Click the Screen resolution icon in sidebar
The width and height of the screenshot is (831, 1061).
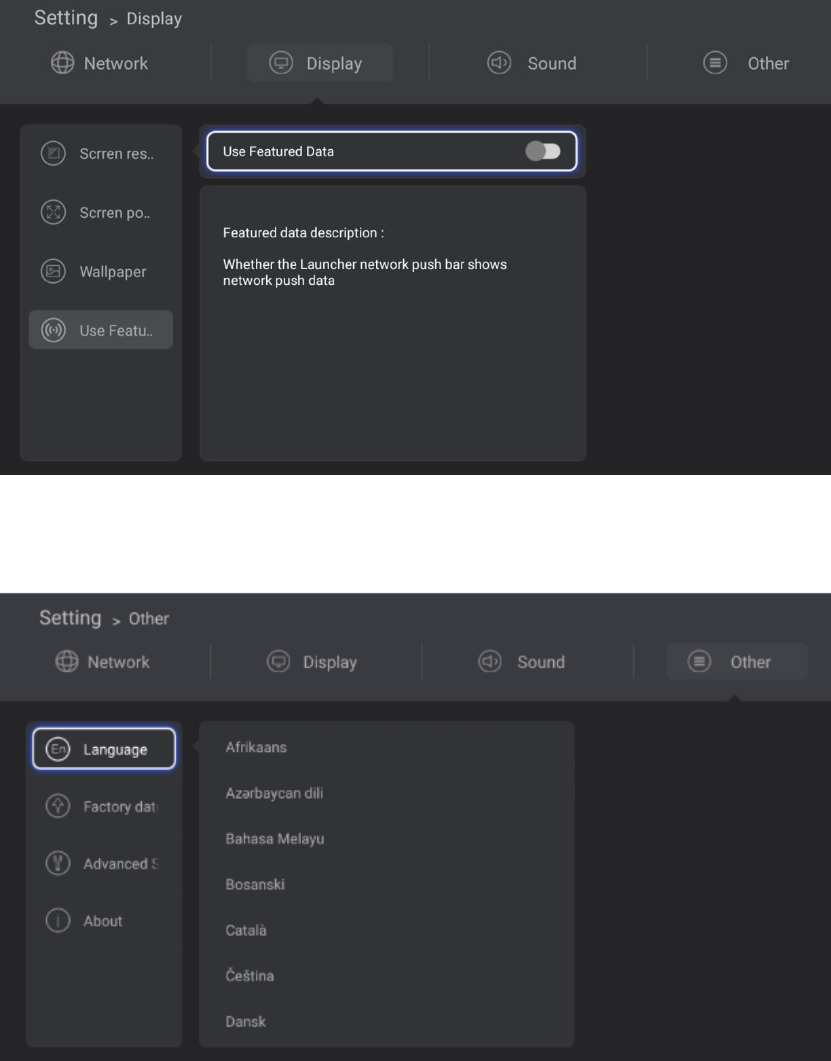click(x=51, y=155)
